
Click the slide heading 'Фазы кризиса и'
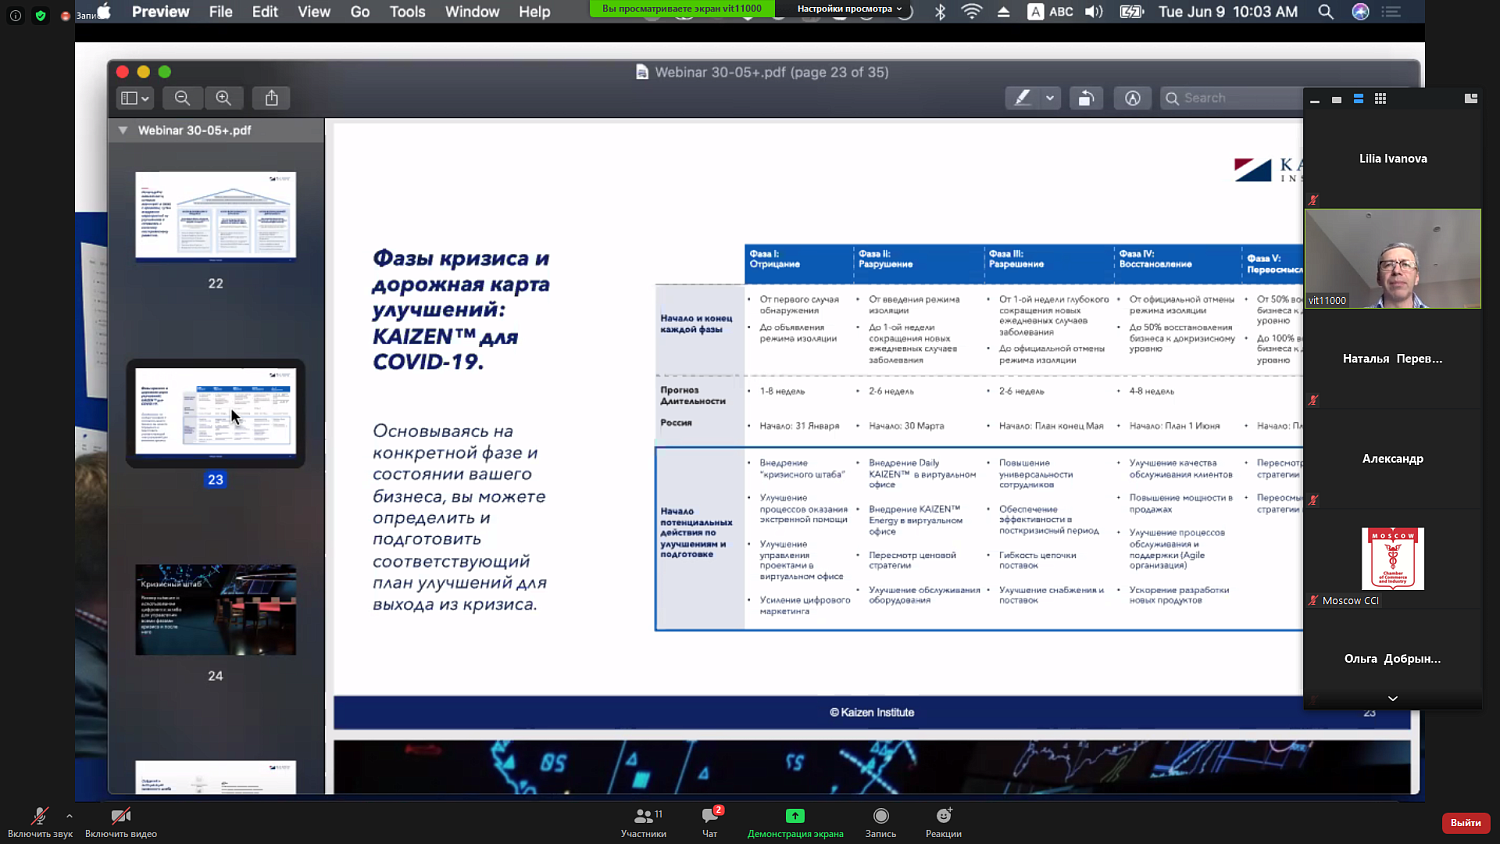click(461, 258)
